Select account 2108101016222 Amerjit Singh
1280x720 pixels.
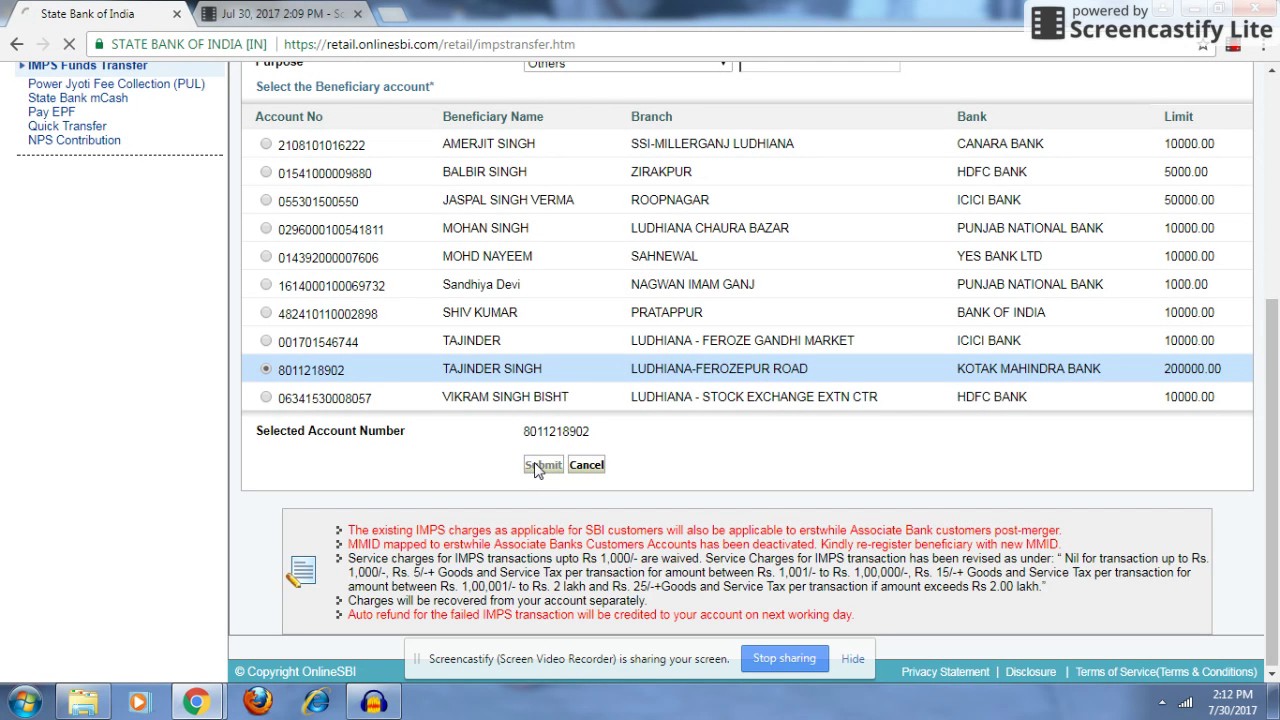click(266, 144)
